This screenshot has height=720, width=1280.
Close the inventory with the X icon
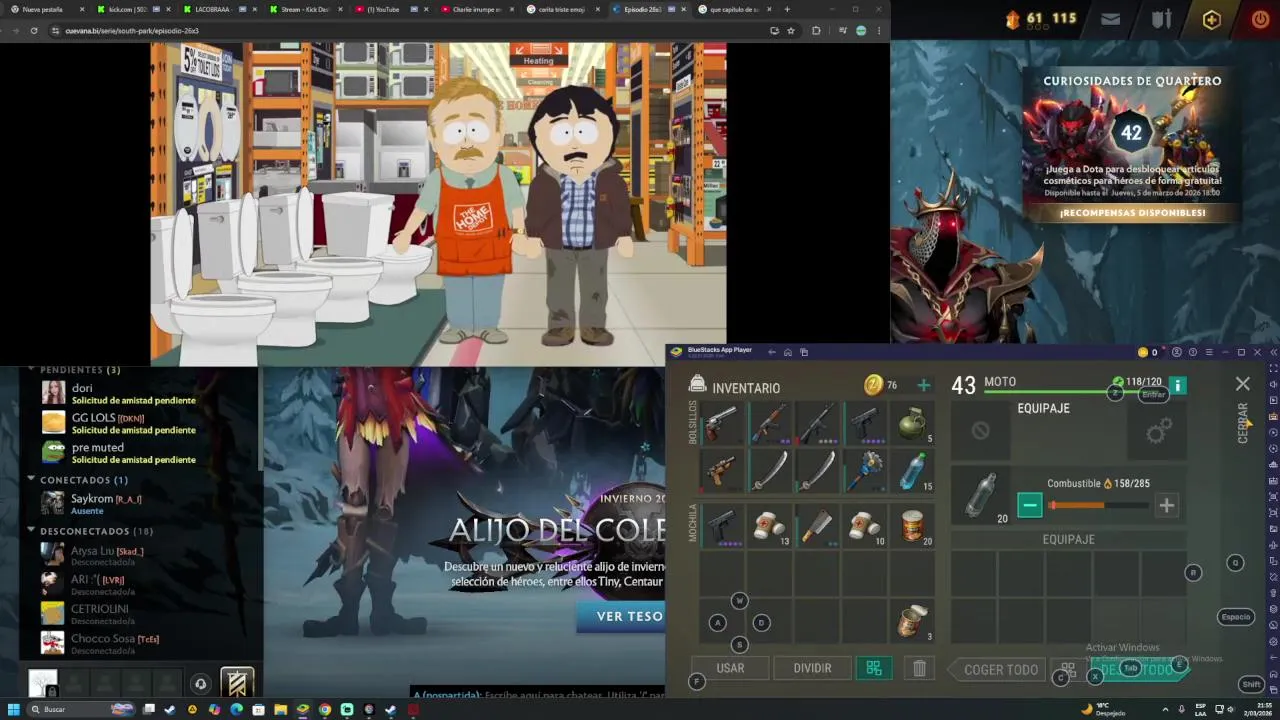[x=1242, y=384]
